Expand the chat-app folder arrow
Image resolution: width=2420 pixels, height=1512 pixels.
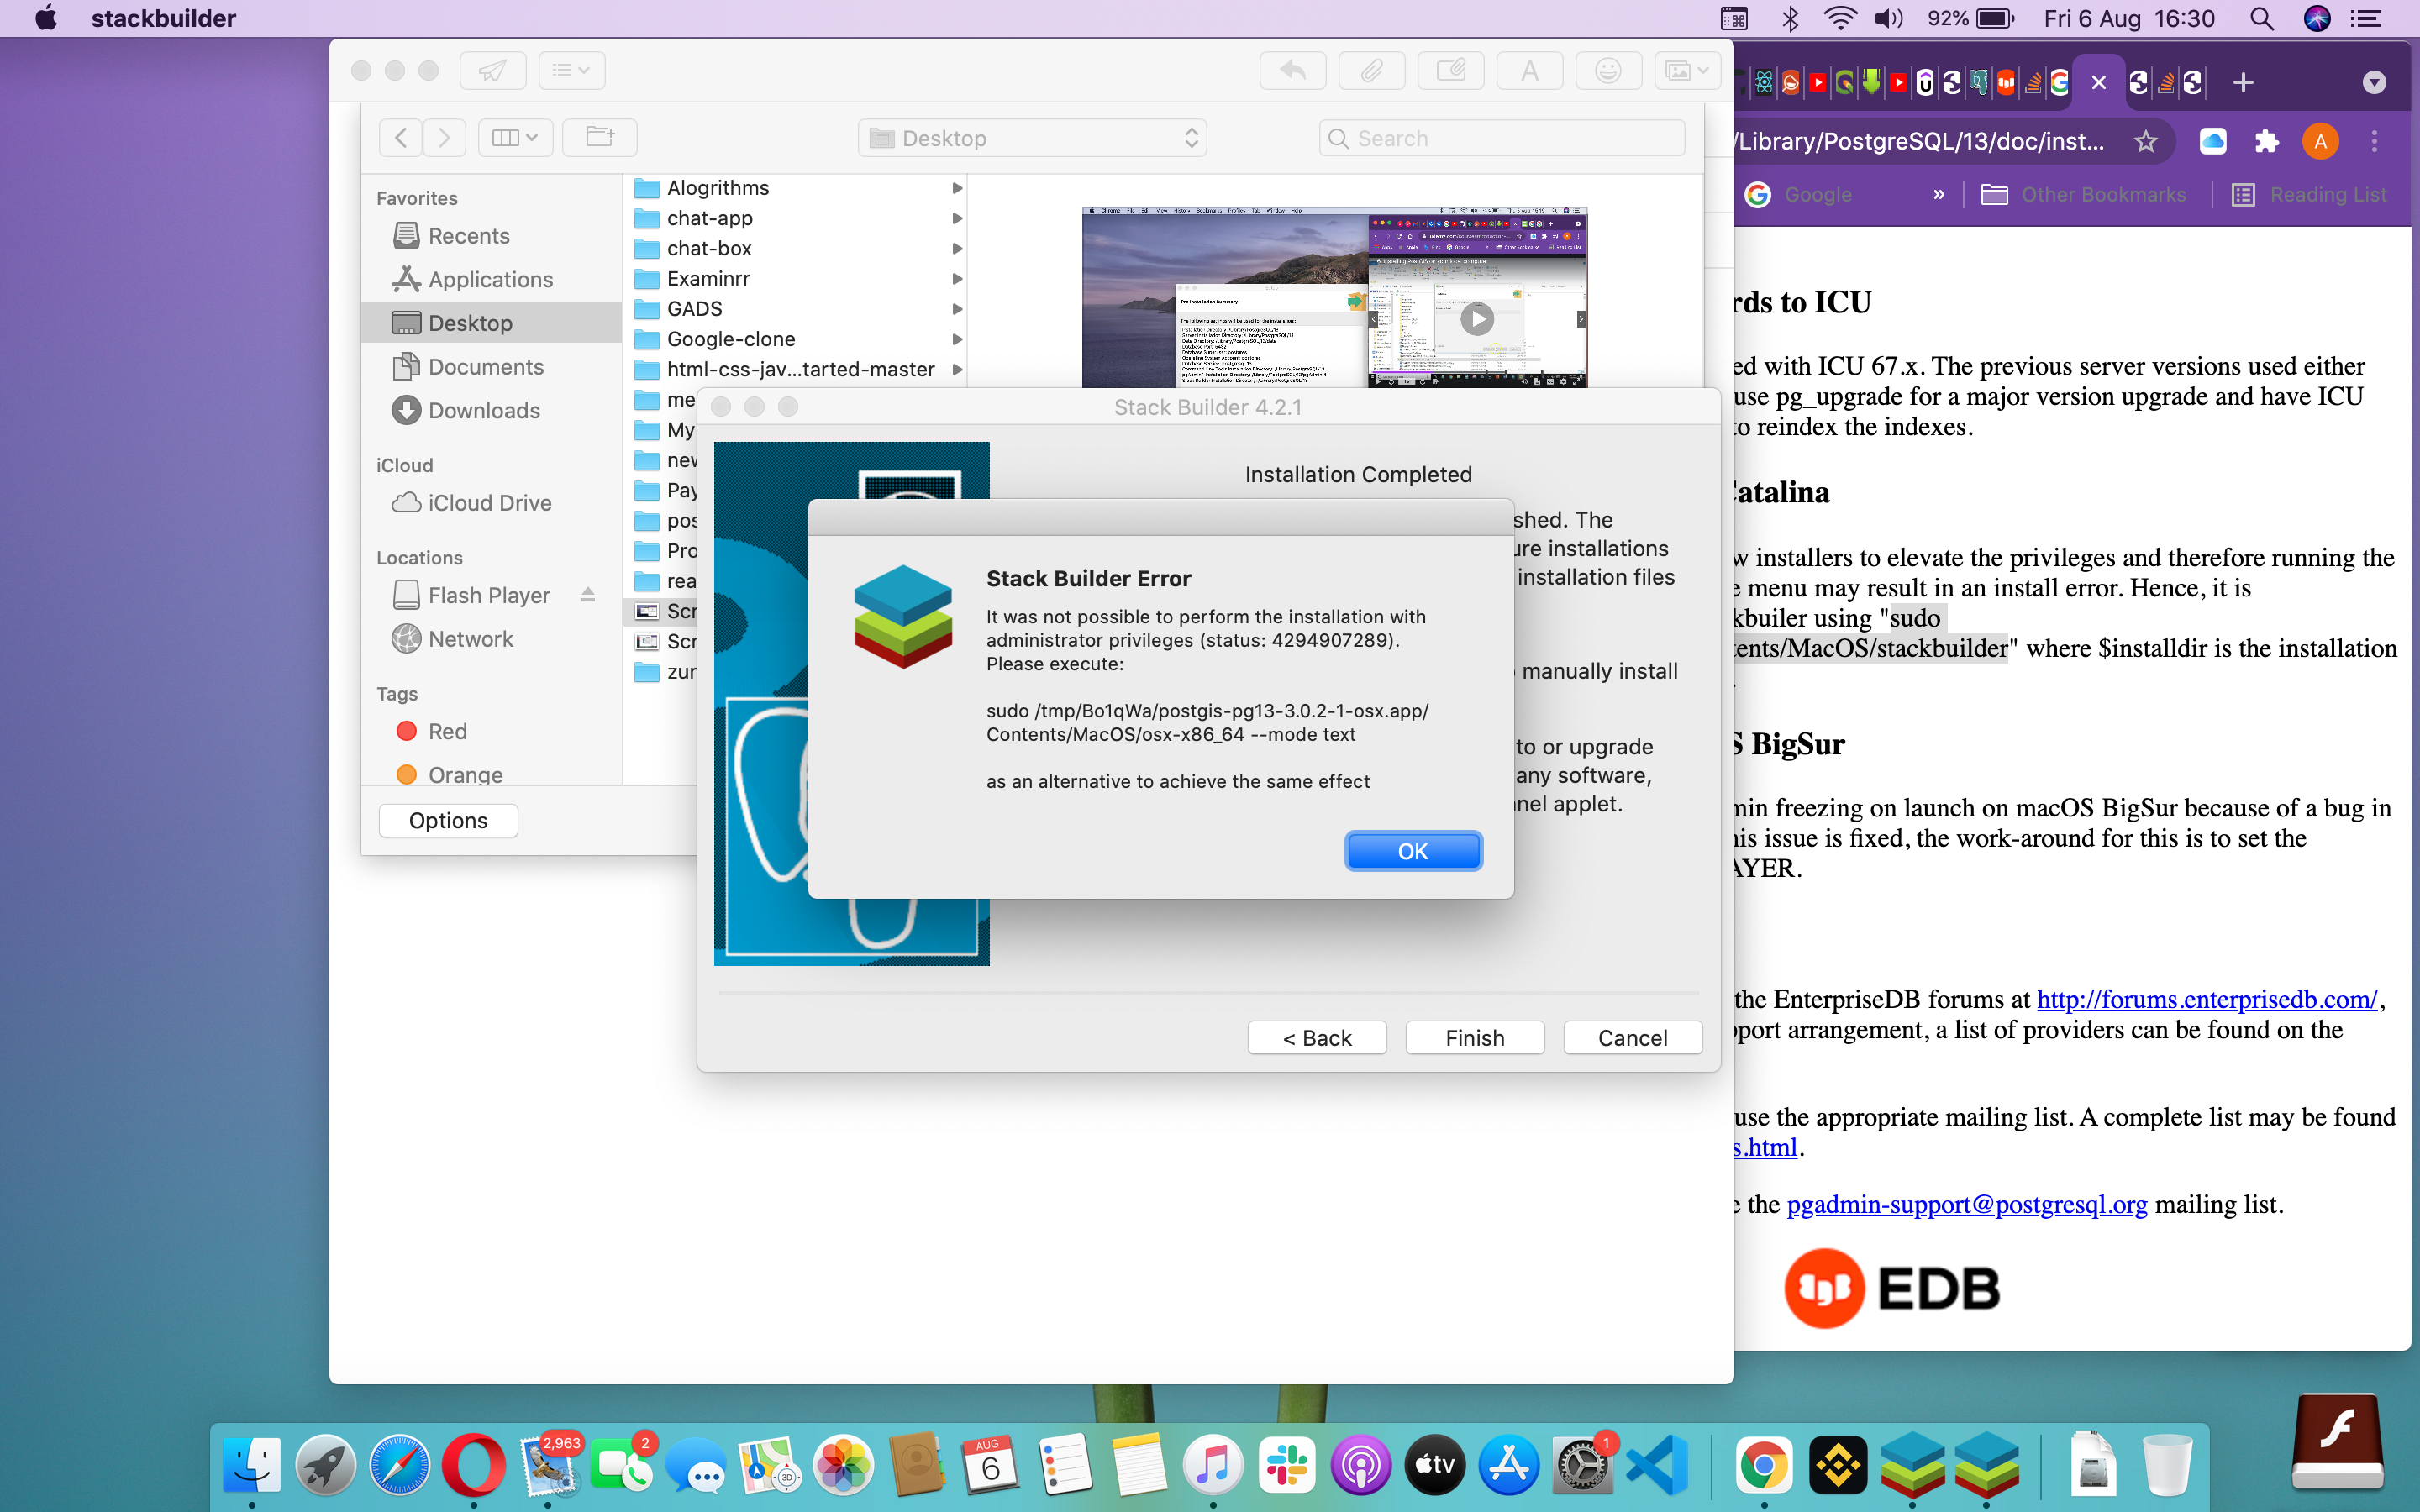[957, 218]
